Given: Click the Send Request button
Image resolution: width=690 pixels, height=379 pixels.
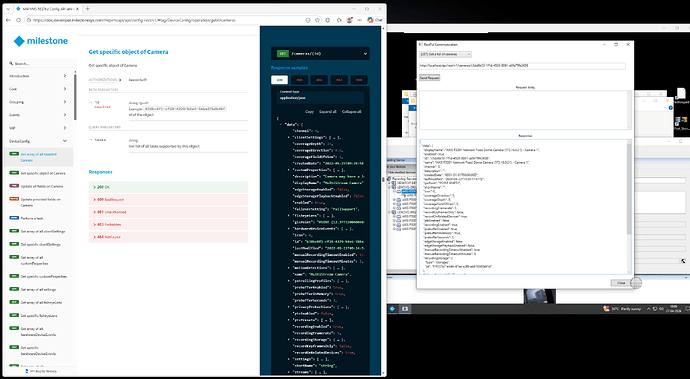Looking at the screenshot, I should (x=429, y=77).
